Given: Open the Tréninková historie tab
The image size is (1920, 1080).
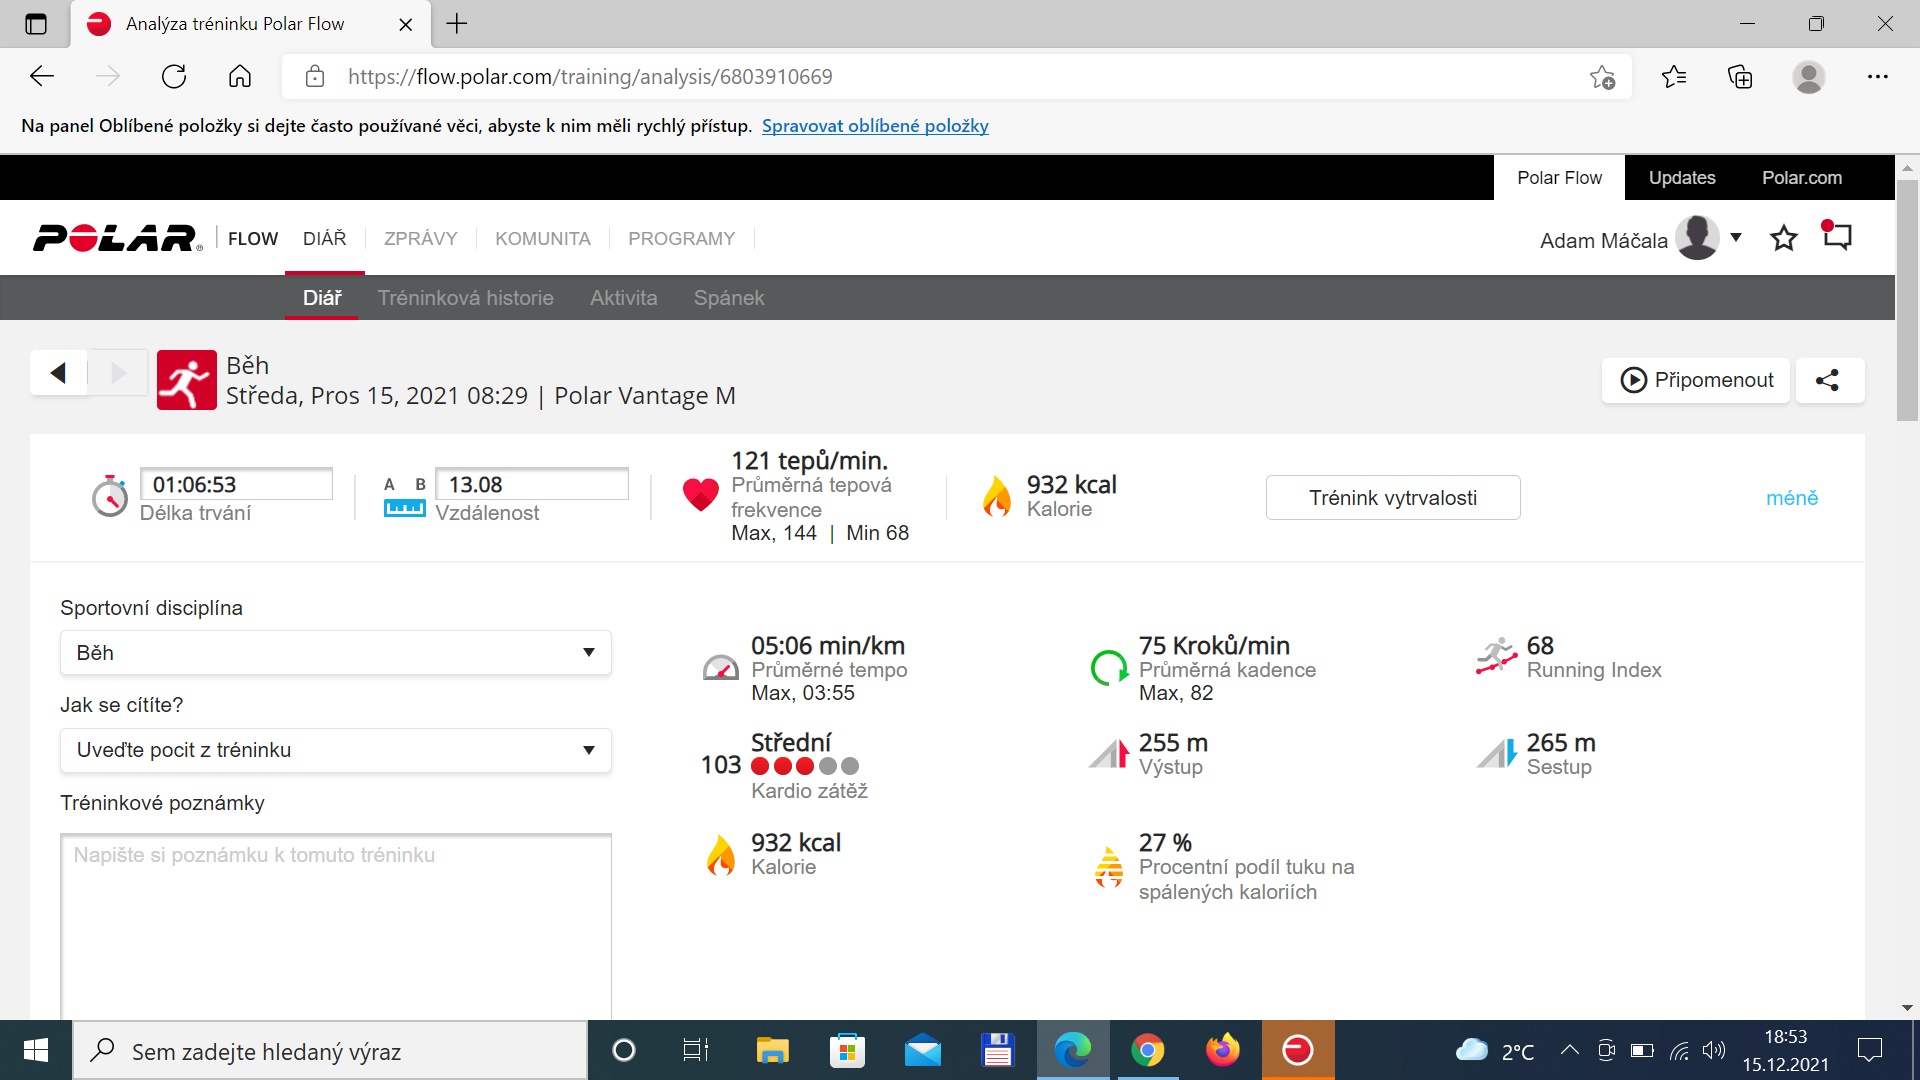Looking at the screenshot, I should point(466,298).
